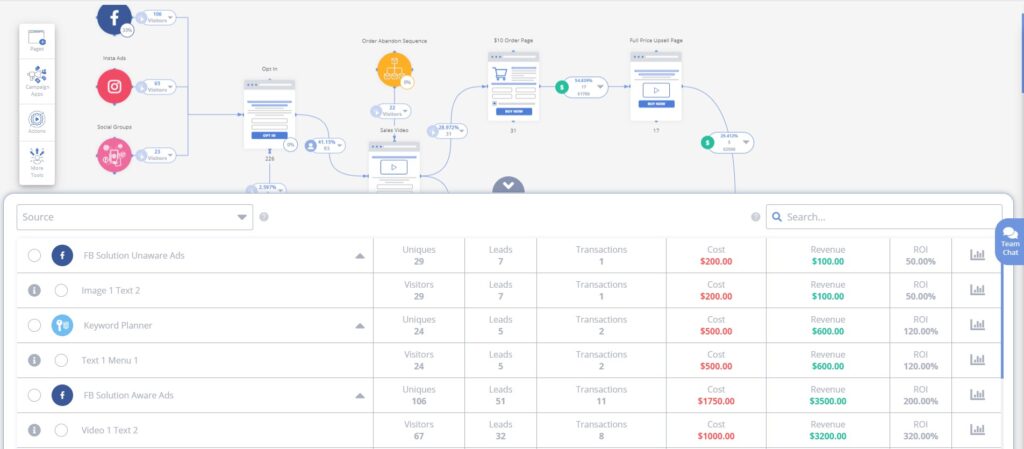This screenshot has height=449, width=1024.
Task: Select the $10 Order Page thumbnail
Action: pyautogui.click(x=513, y=85)
